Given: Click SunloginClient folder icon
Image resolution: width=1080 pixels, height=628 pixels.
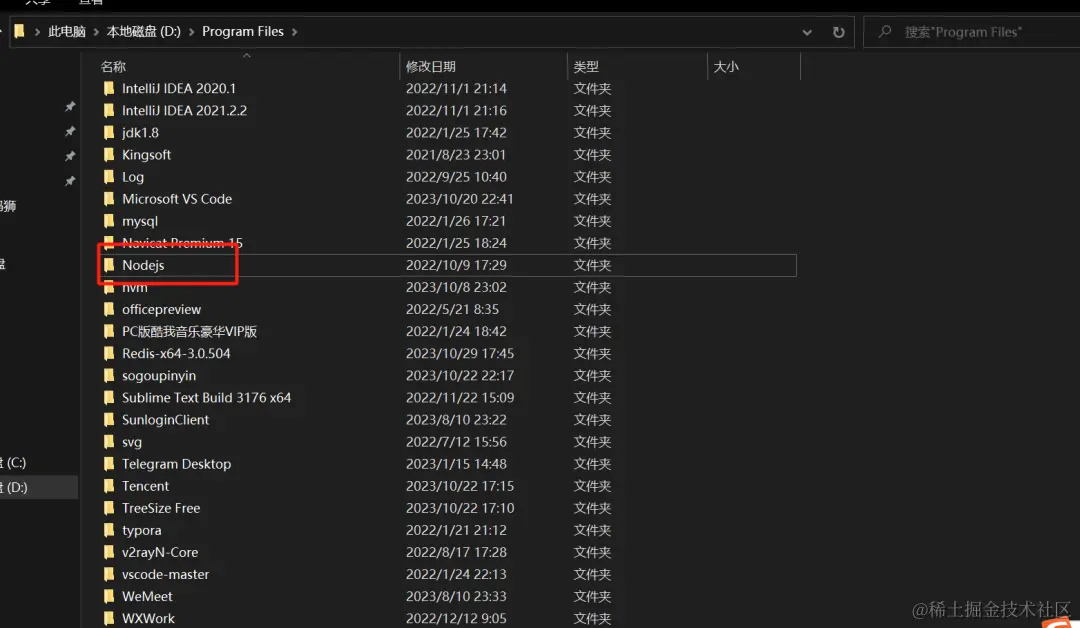Looking at the screenshot, I should [109, 419].
